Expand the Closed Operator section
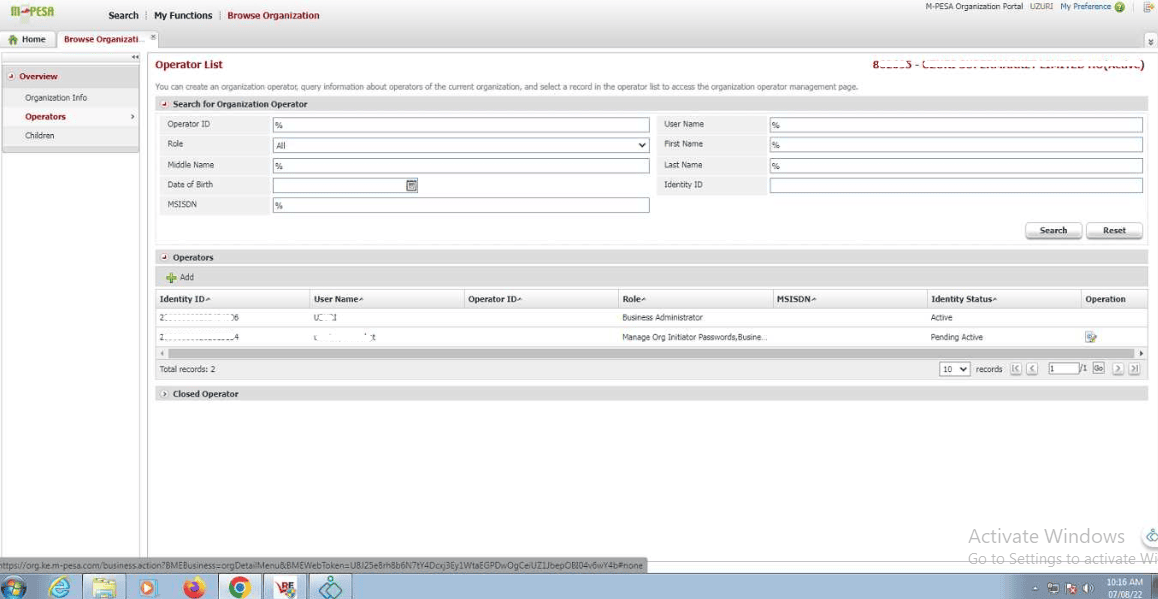This screenshot has width=1158, height=599. pyautogui.click(x=165, y=394)
